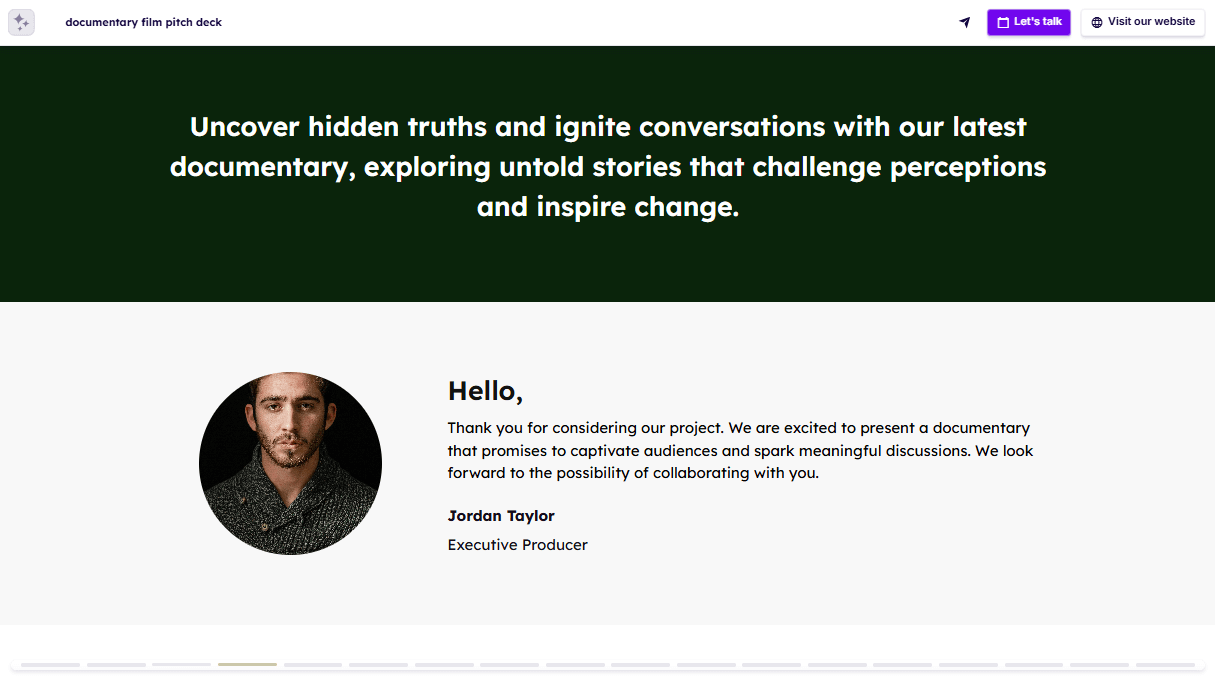The image size is (1215, 677).
Task: Click the paper-plane share icon
Action: point(964,22)
